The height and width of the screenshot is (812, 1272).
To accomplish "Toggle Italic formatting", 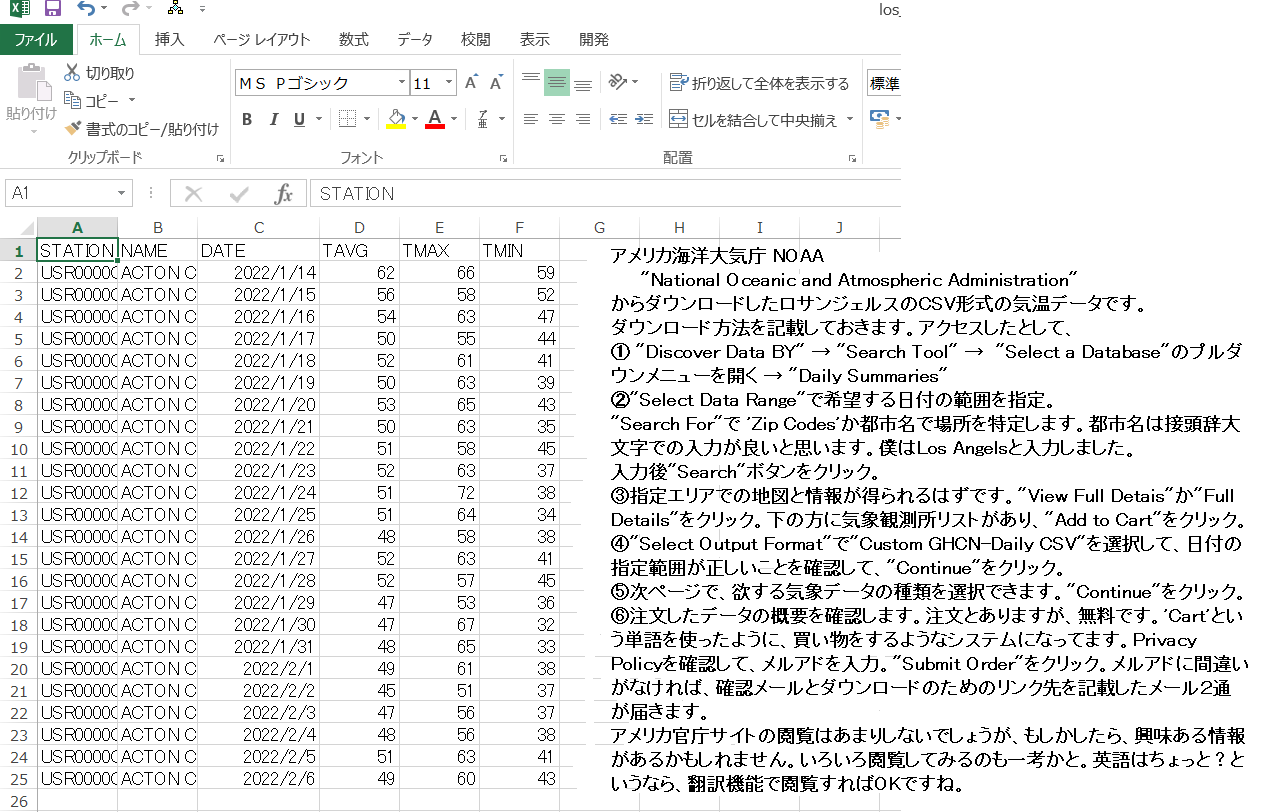I will (x=273, y=120).
